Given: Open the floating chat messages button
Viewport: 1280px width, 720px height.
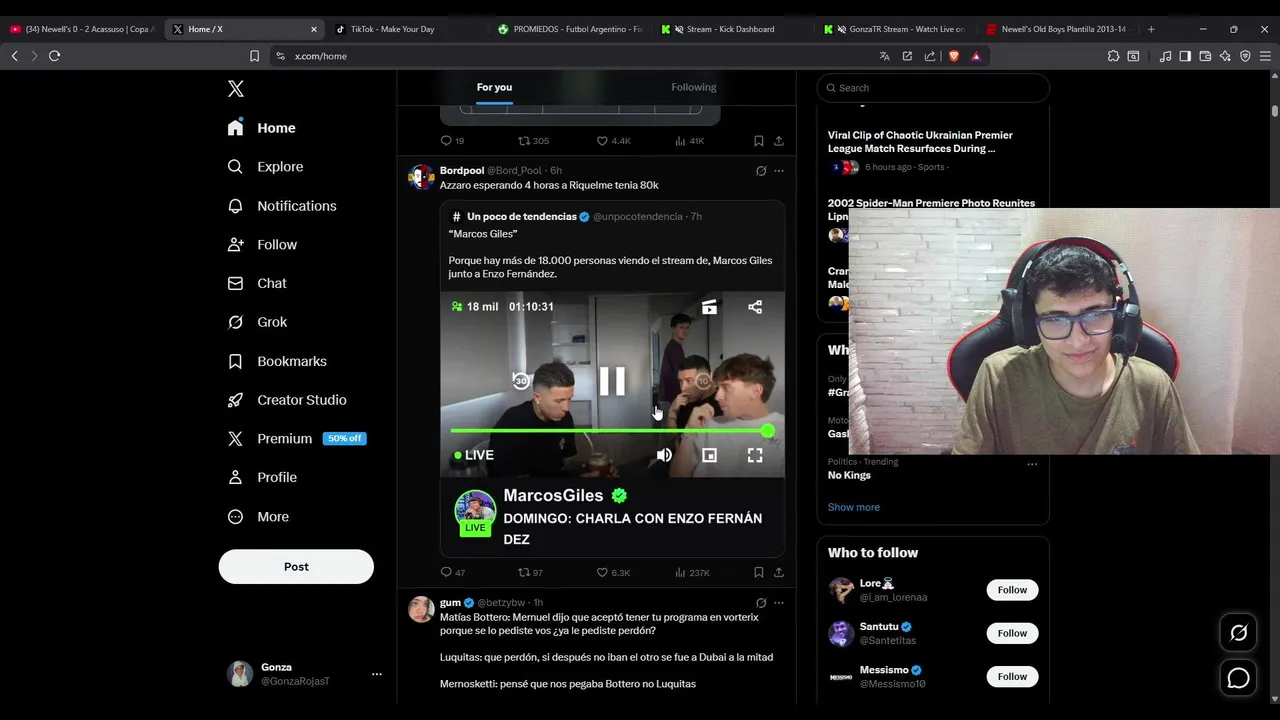Looking at the screenshot, I should tap(1238, 678).
